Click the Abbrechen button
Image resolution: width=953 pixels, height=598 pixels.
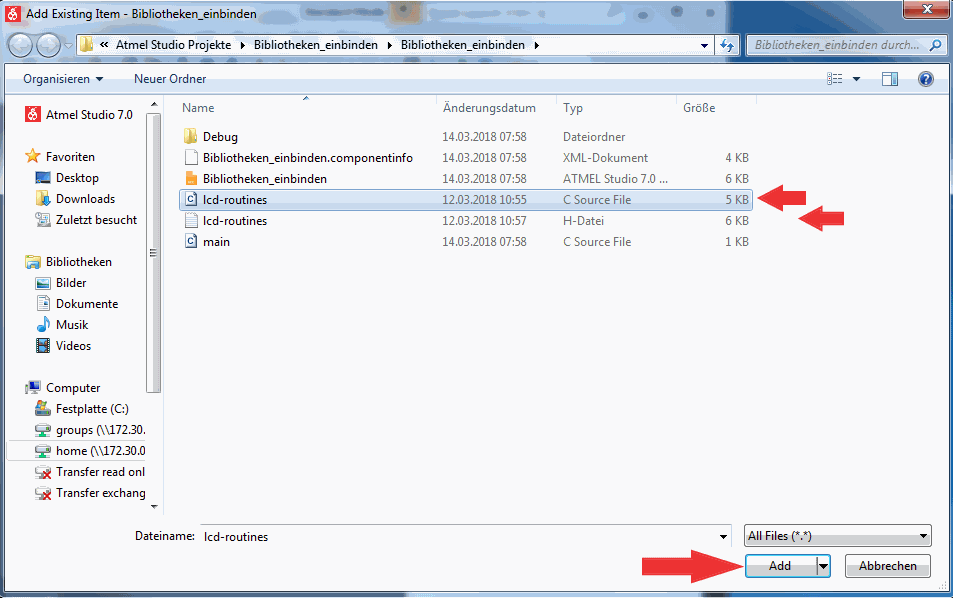click(x=887, y=566)
